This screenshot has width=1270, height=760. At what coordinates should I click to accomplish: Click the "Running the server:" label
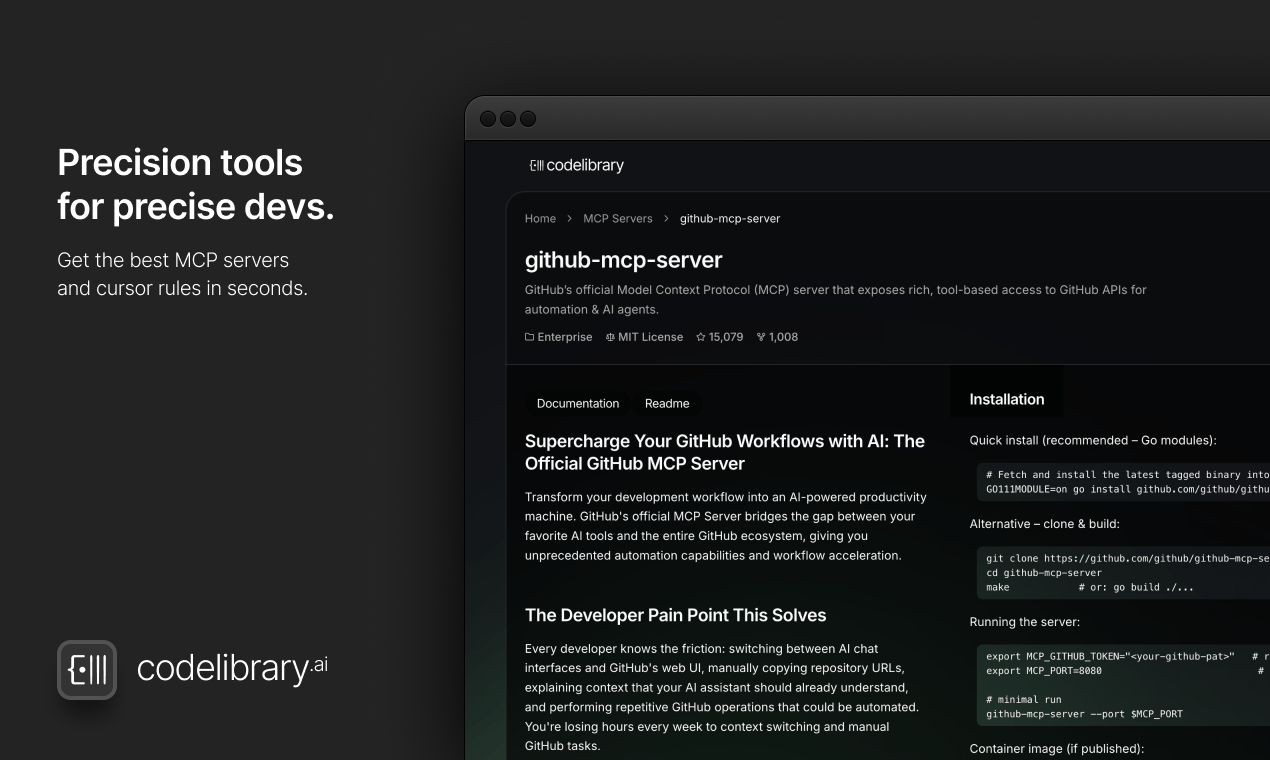tap(1025, 622)
